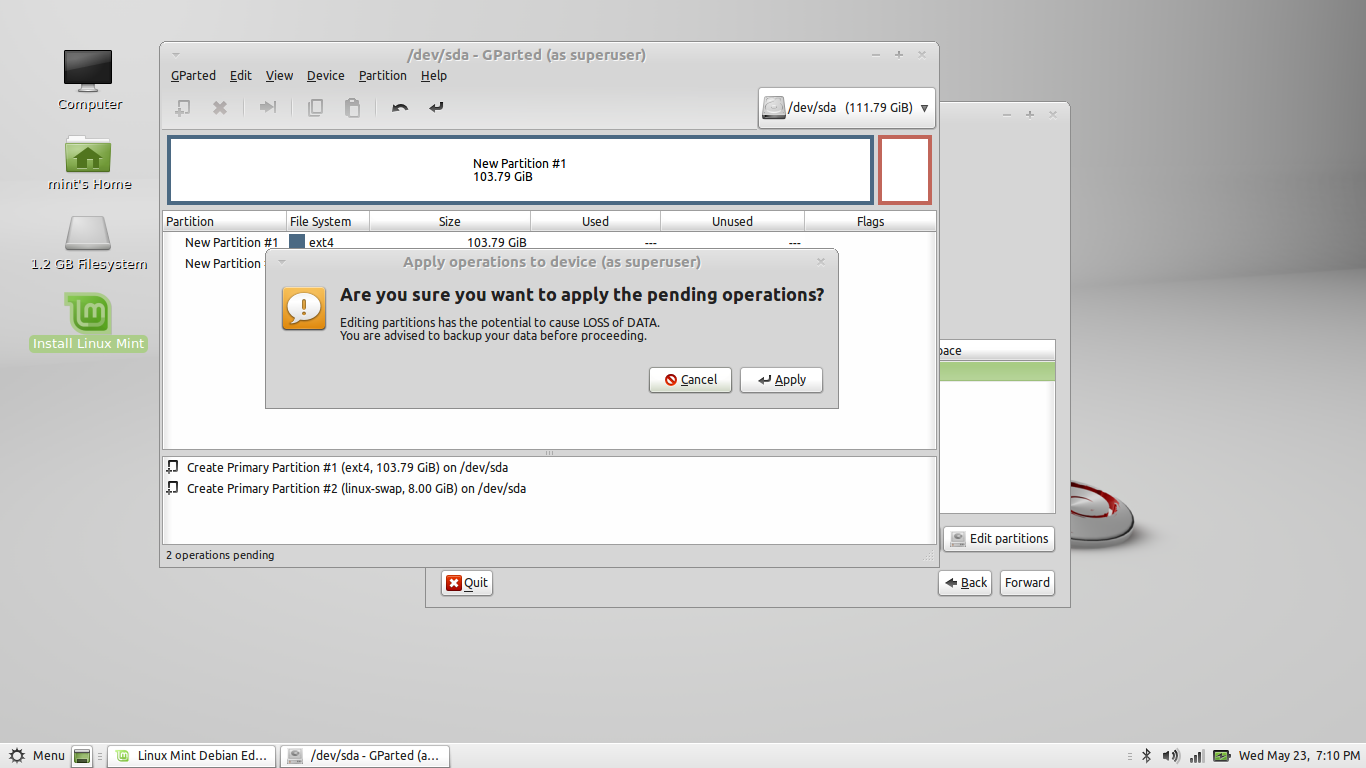Click the Apply dialog window menu arrow
The image size is (1366, 768).
click(282, 262)
